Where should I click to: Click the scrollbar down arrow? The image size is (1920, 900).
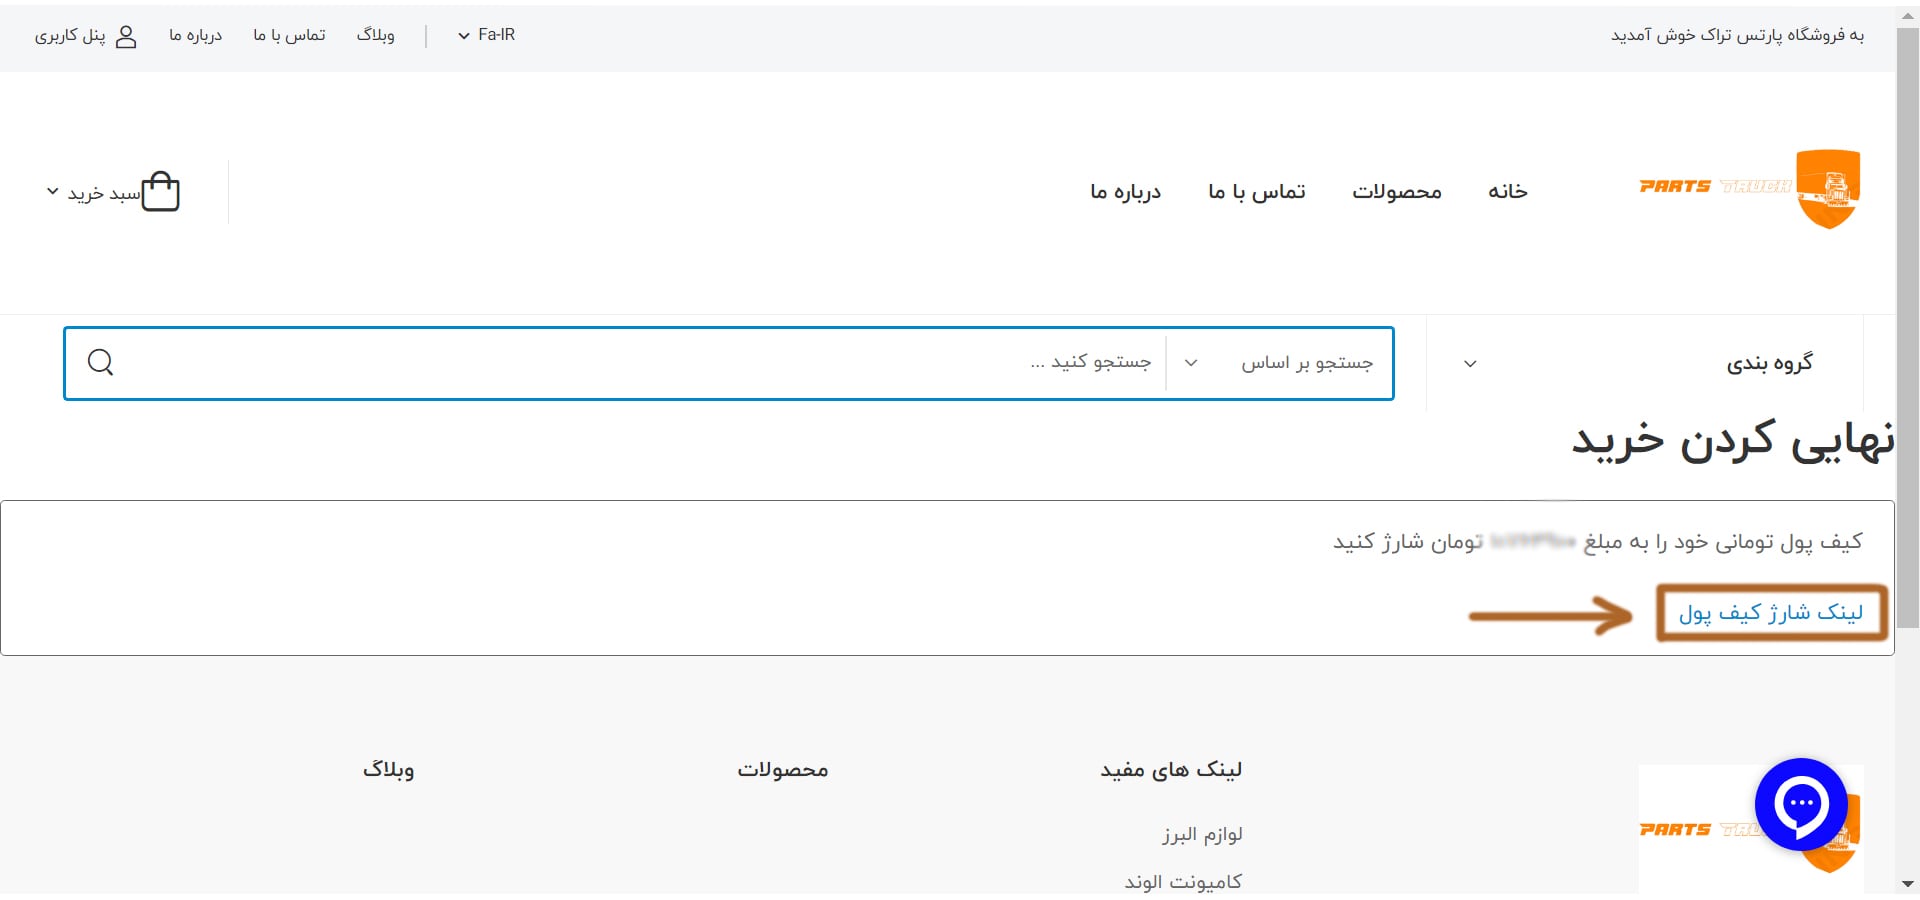pyautogui.click(x=1907, y=884)
